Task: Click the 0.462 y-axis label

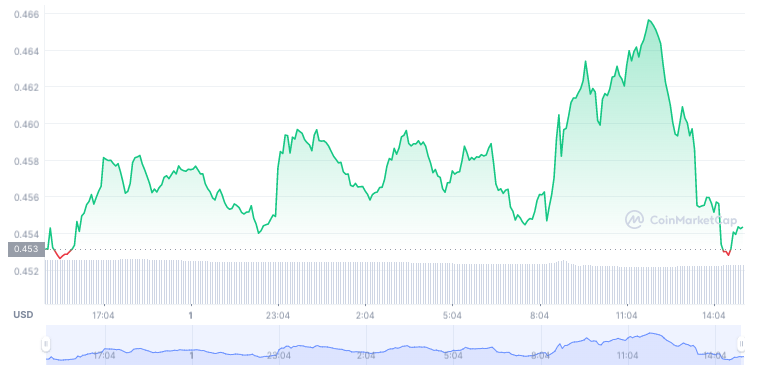Action: (26, 87)
